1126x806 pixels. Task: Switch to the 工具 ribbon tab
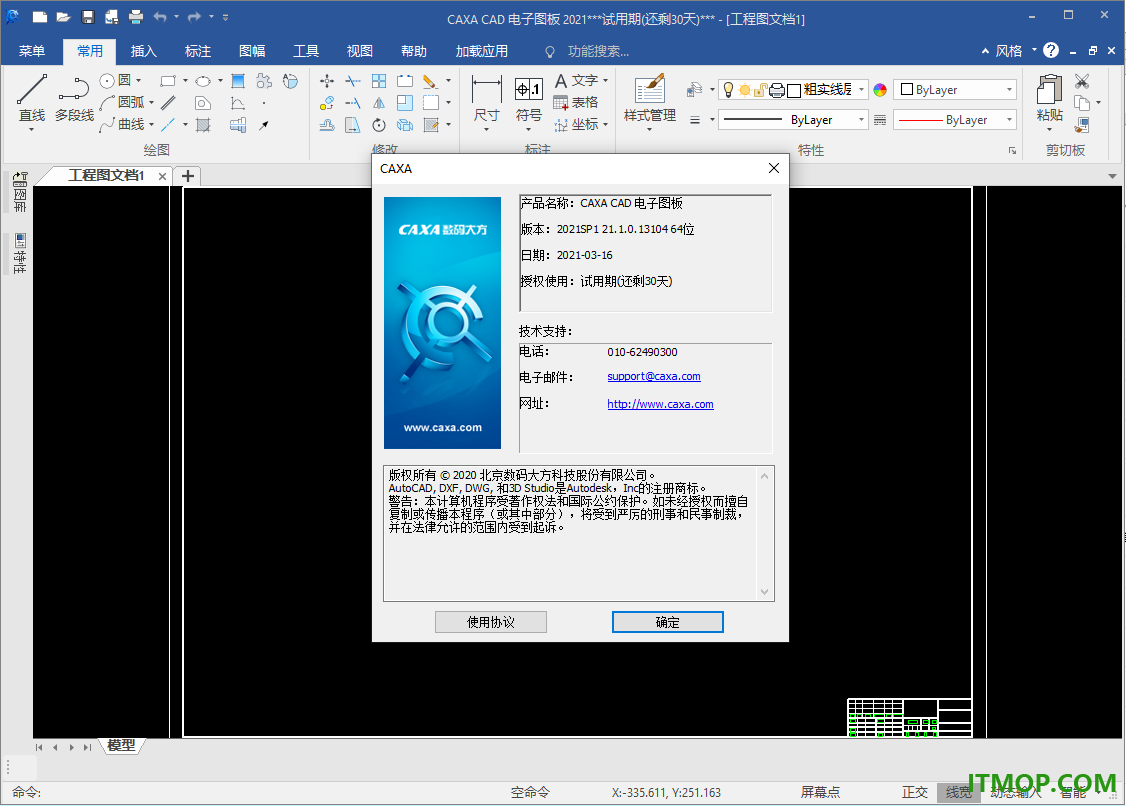click(306, 51)
